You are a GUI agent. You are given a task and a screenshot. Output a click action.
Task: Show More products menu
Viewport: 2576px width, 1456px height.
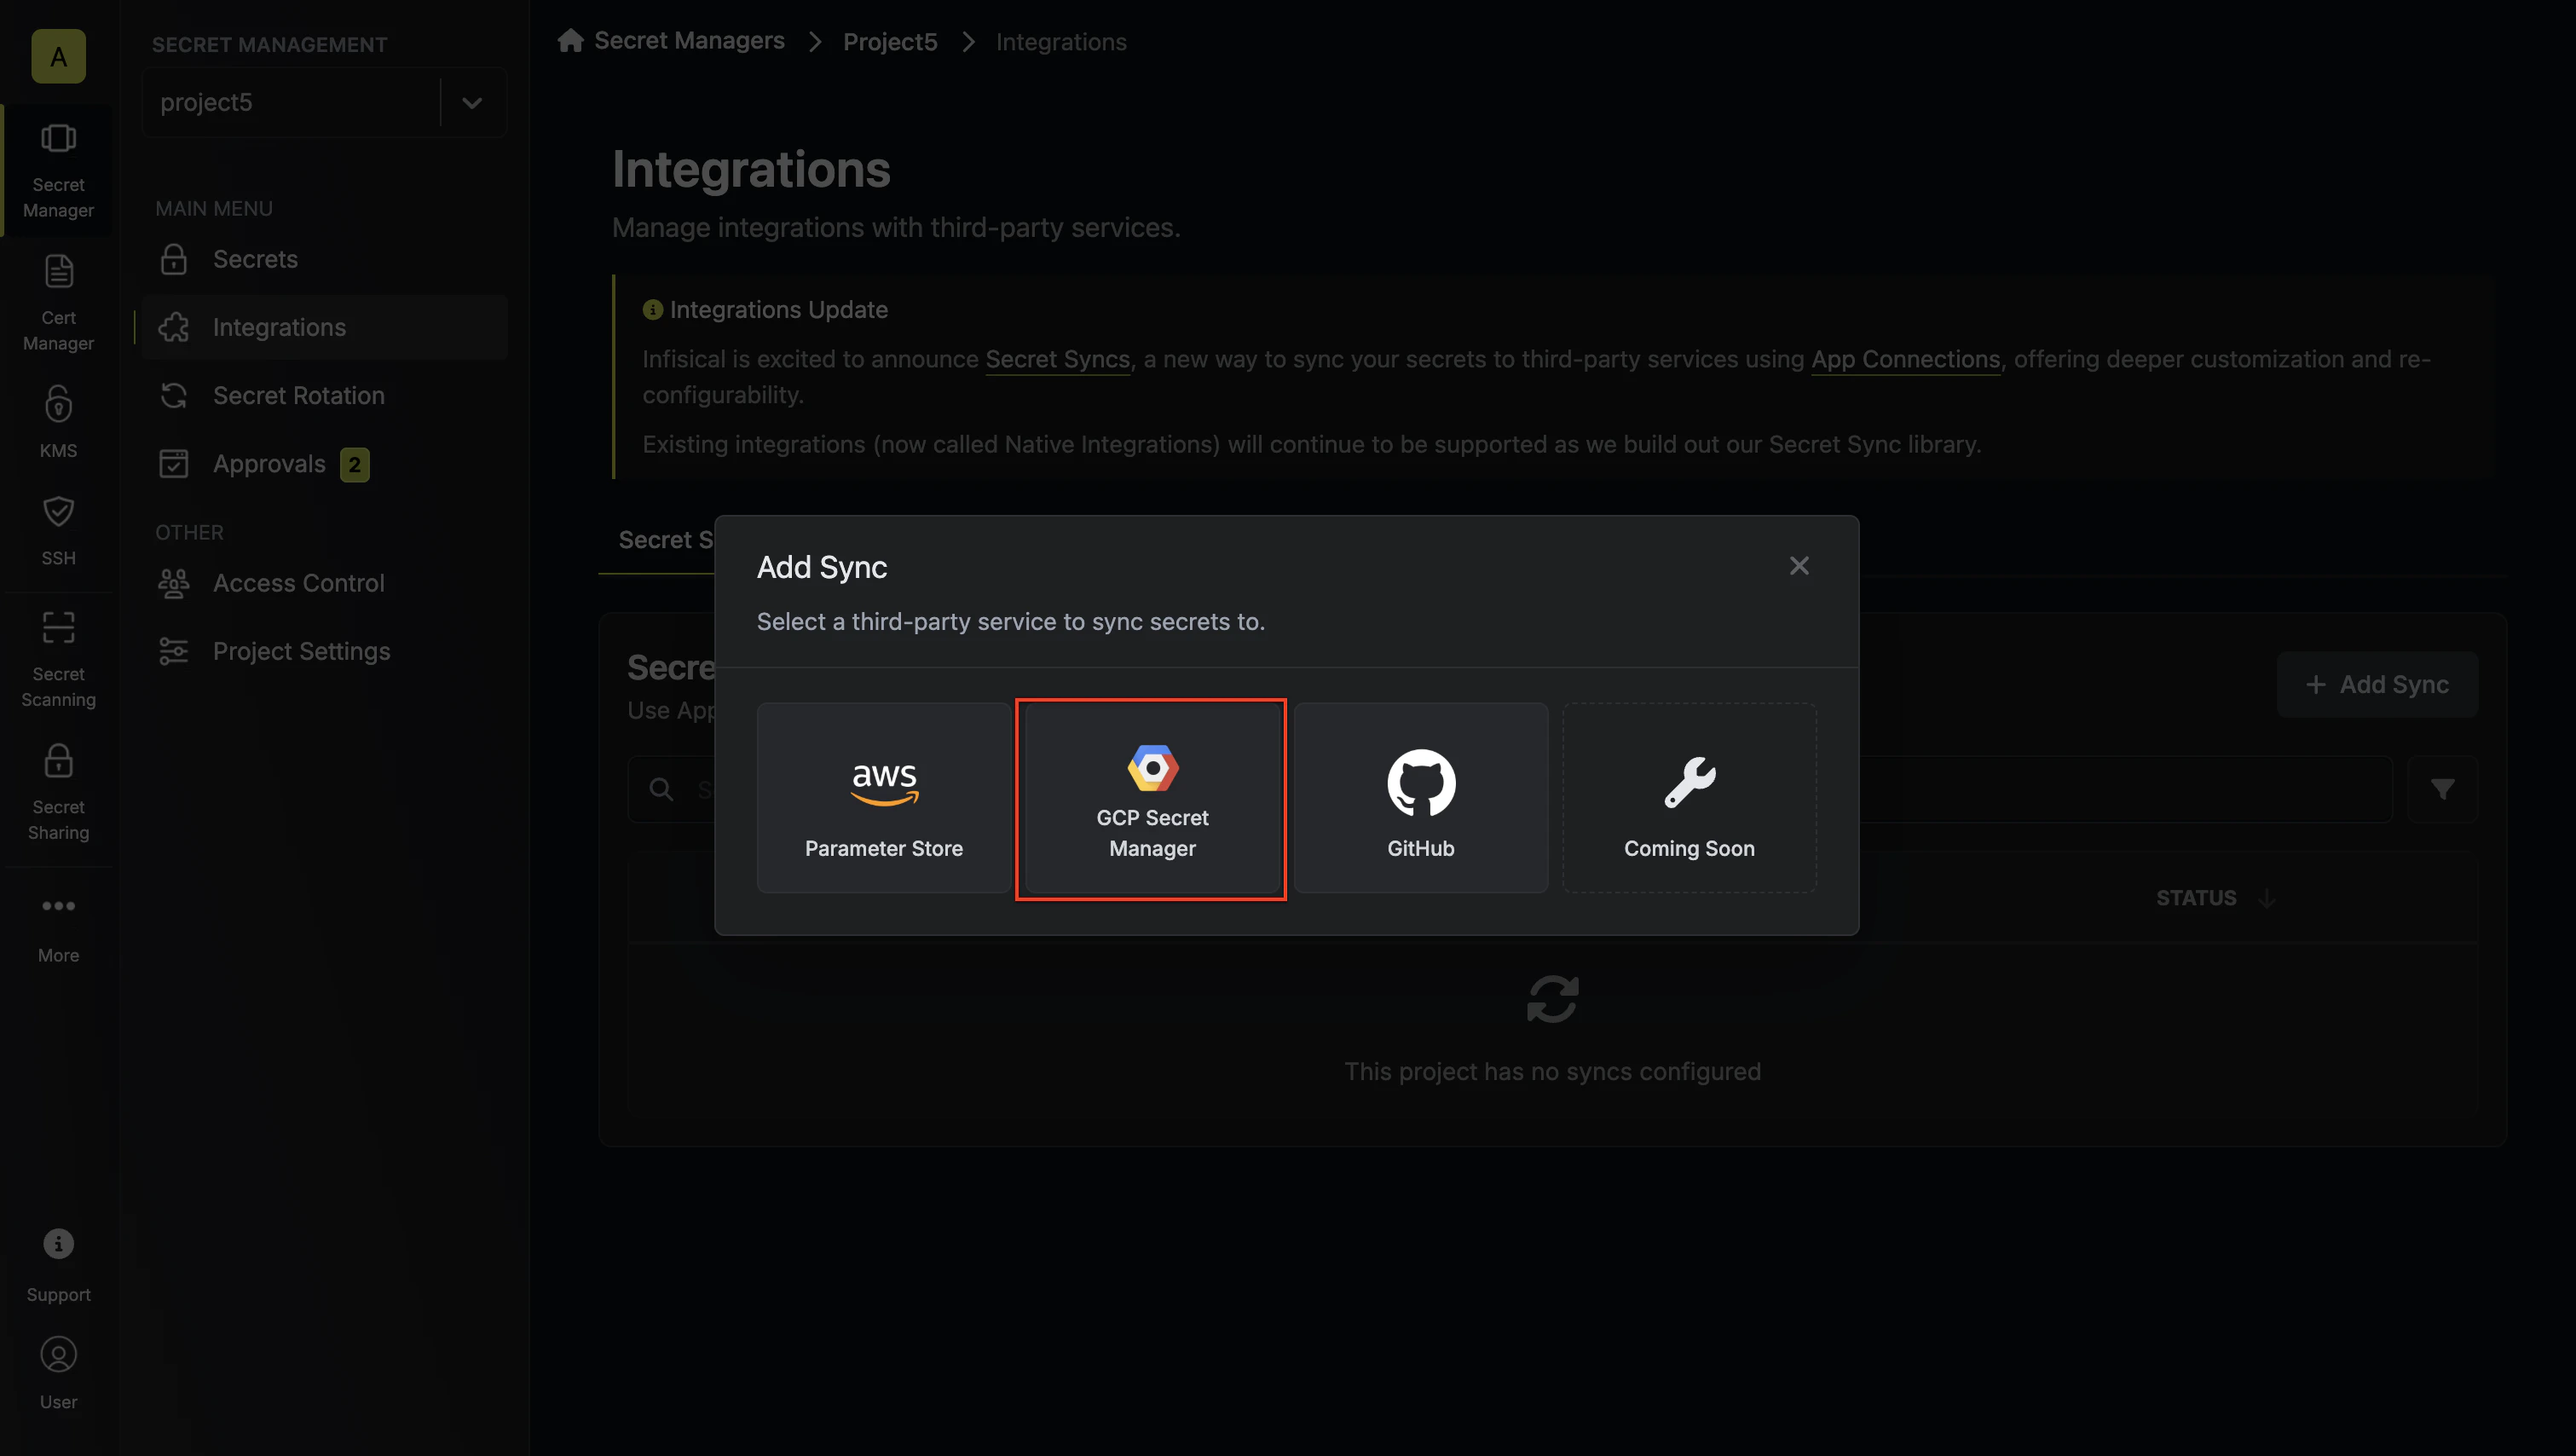(x=58, y=928)
